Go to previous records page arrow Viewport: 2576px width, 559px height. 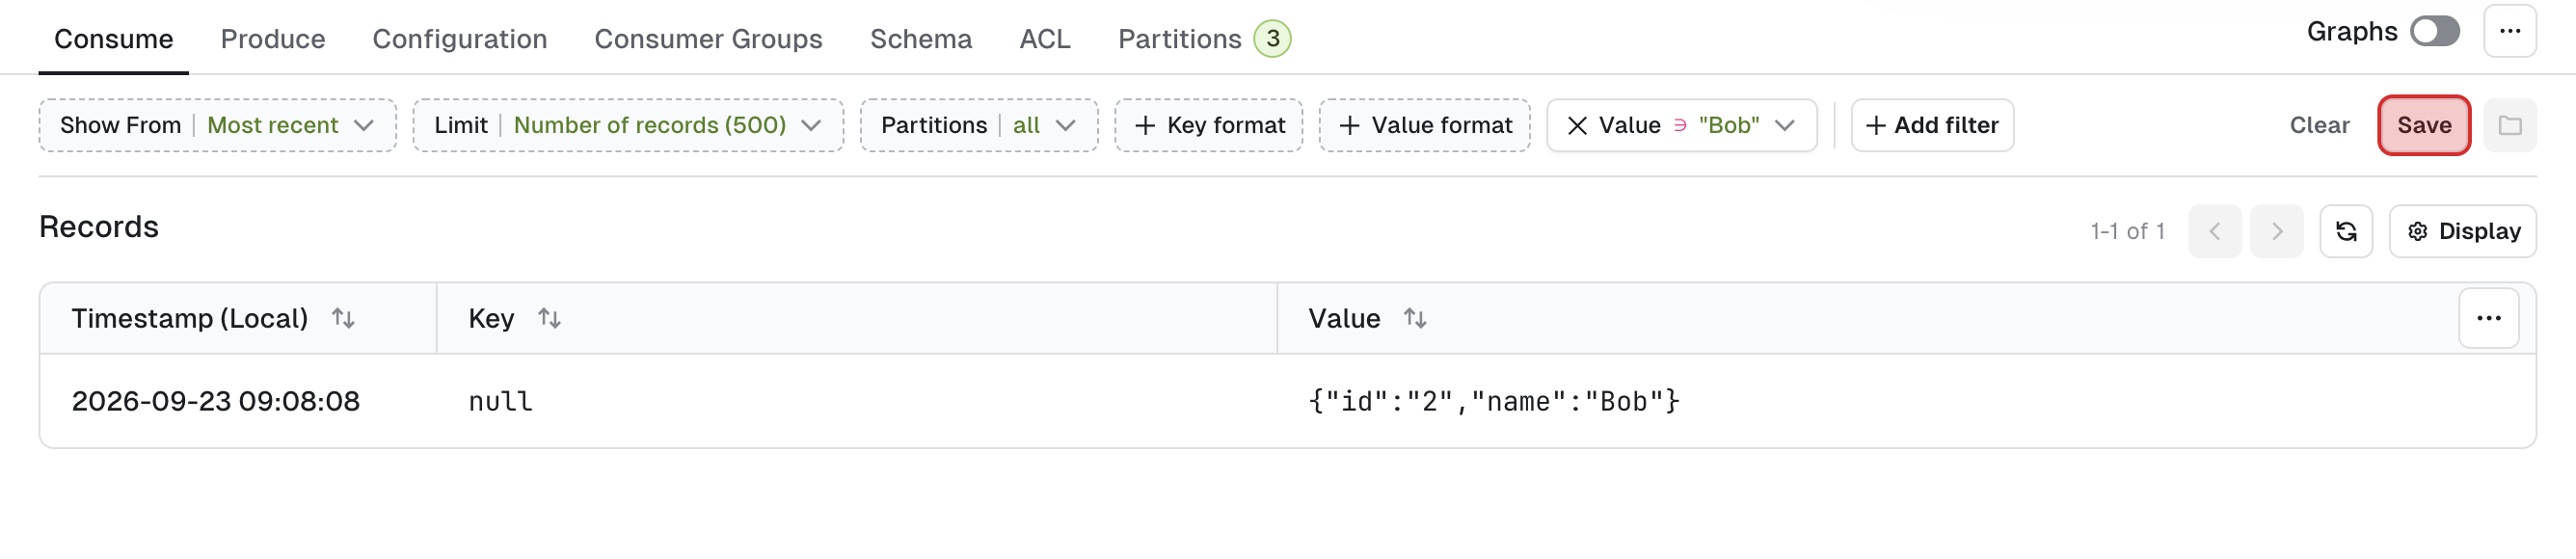[x=2215, y=231]
